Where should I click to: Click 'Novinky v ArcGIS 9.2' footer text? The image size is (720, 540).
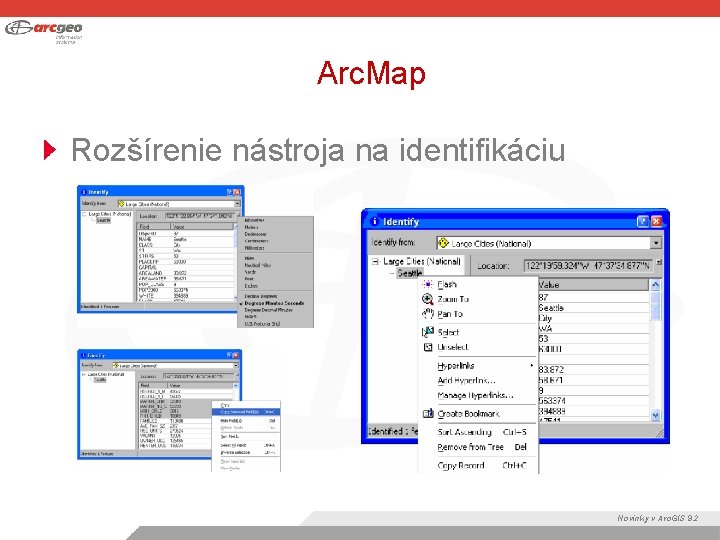658,518
